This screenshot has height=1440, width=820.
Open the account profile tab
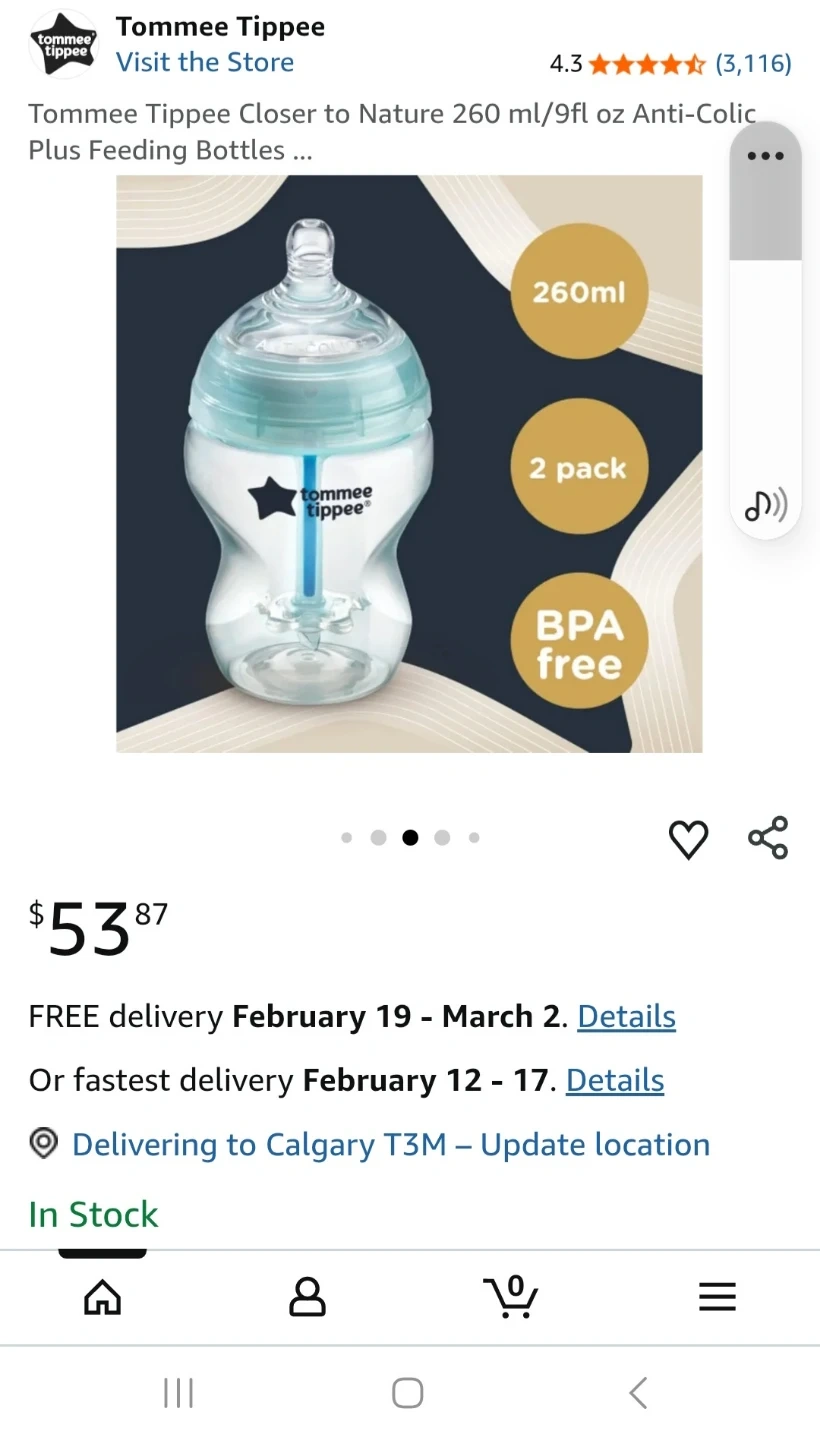(x=307, y=1297)
